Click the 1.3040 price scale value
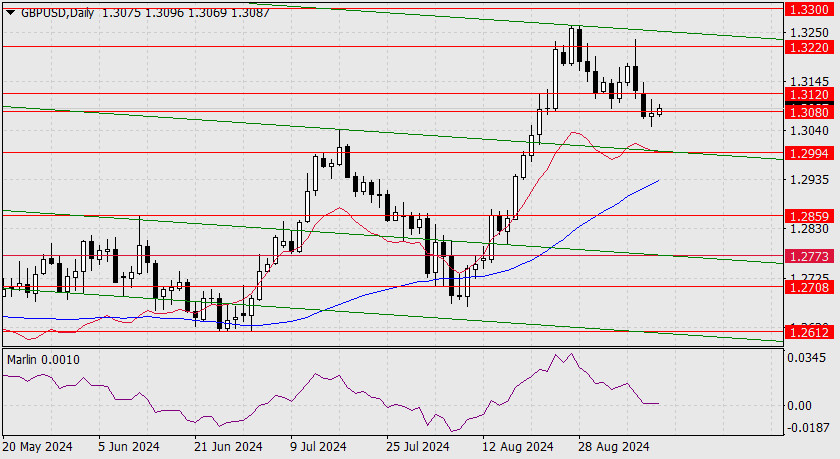 point(809,131)
